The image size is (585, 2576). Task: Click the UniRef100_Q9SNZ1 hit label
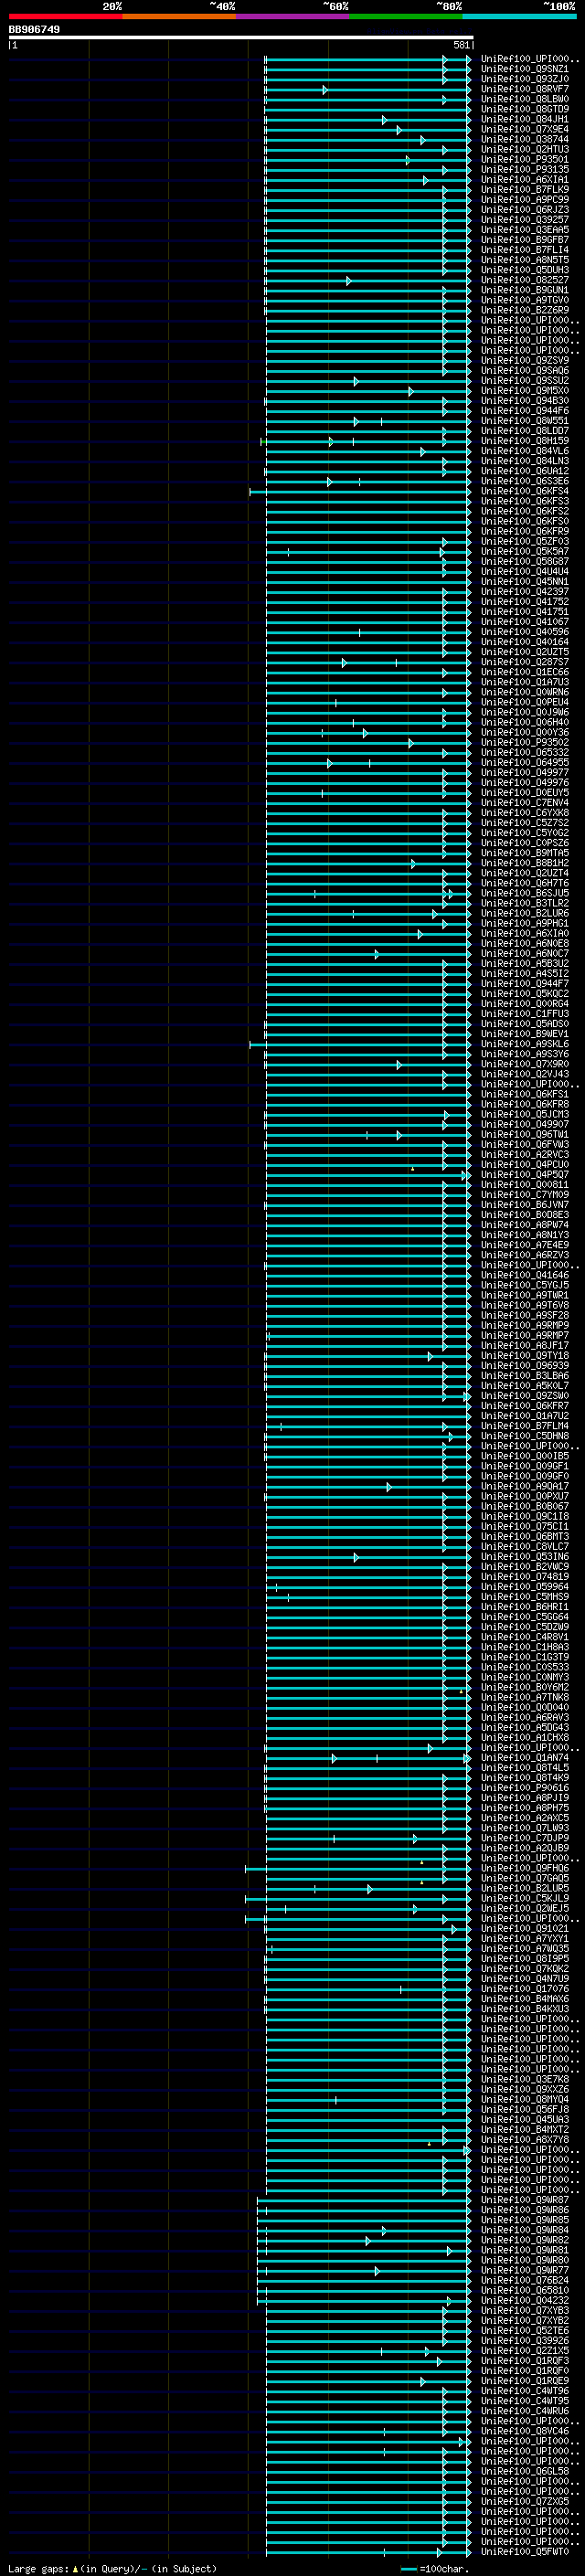click(525, 69)
